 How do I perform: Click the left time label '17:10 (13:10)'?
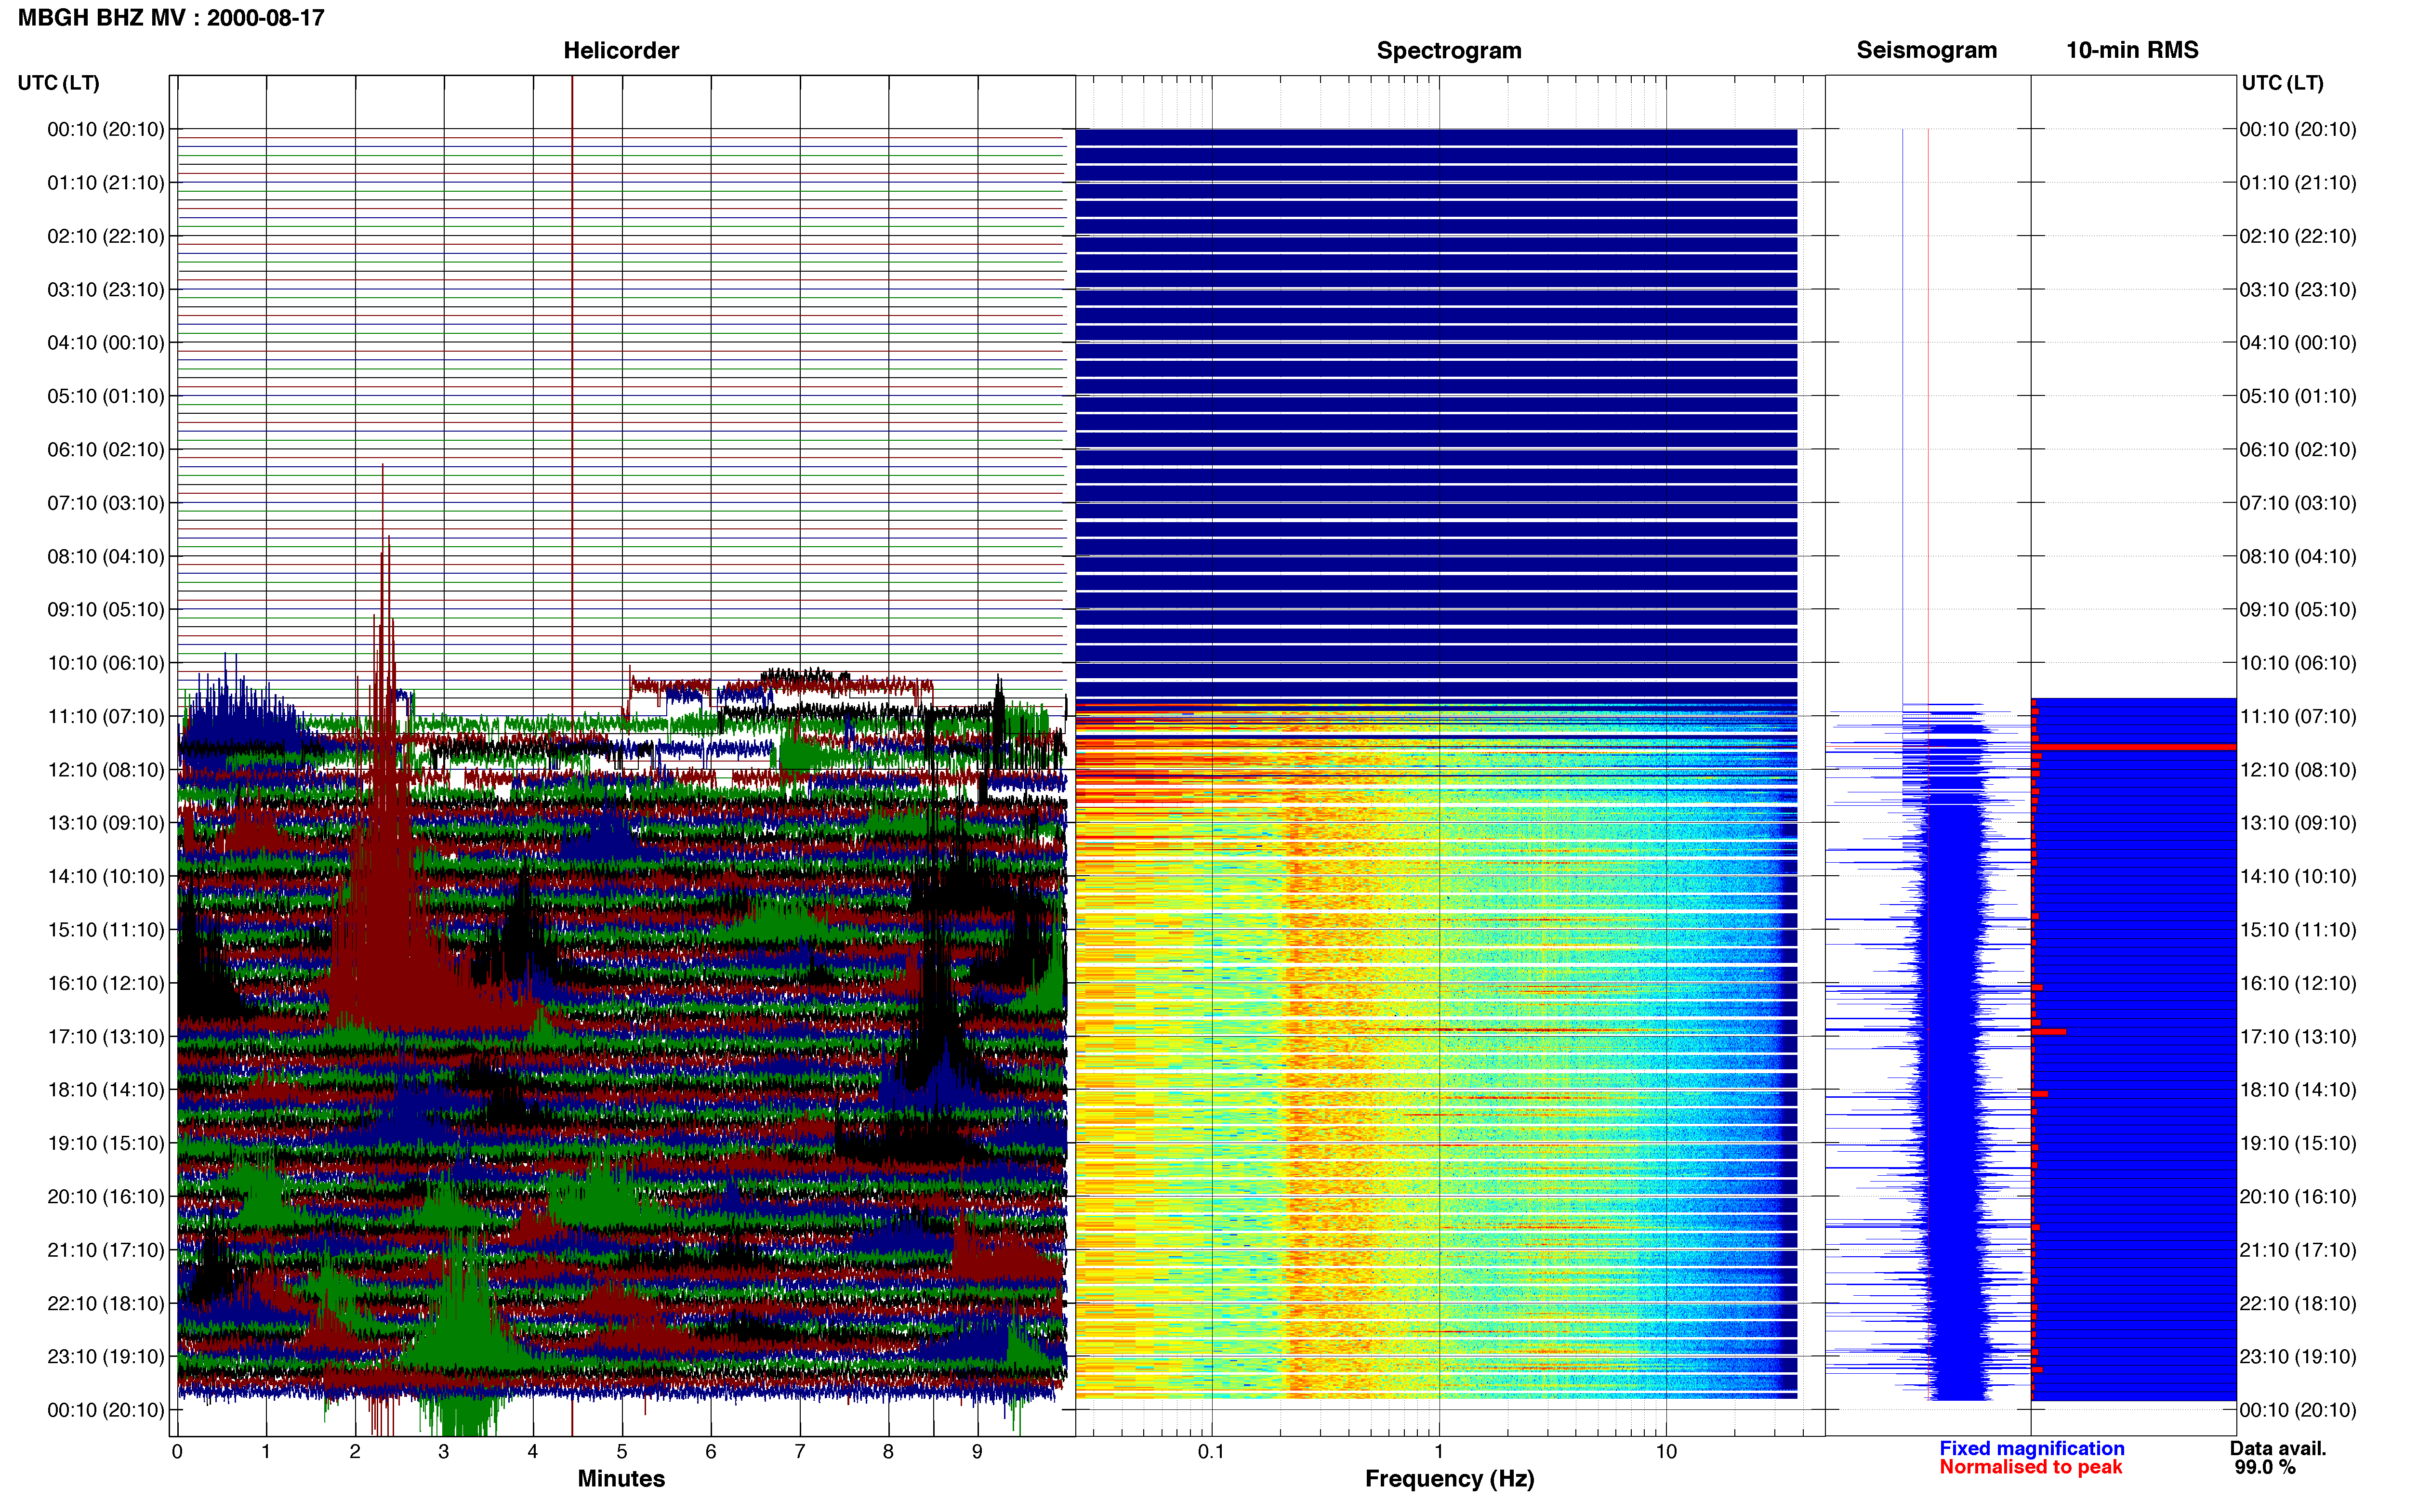tap(106, 1037)
